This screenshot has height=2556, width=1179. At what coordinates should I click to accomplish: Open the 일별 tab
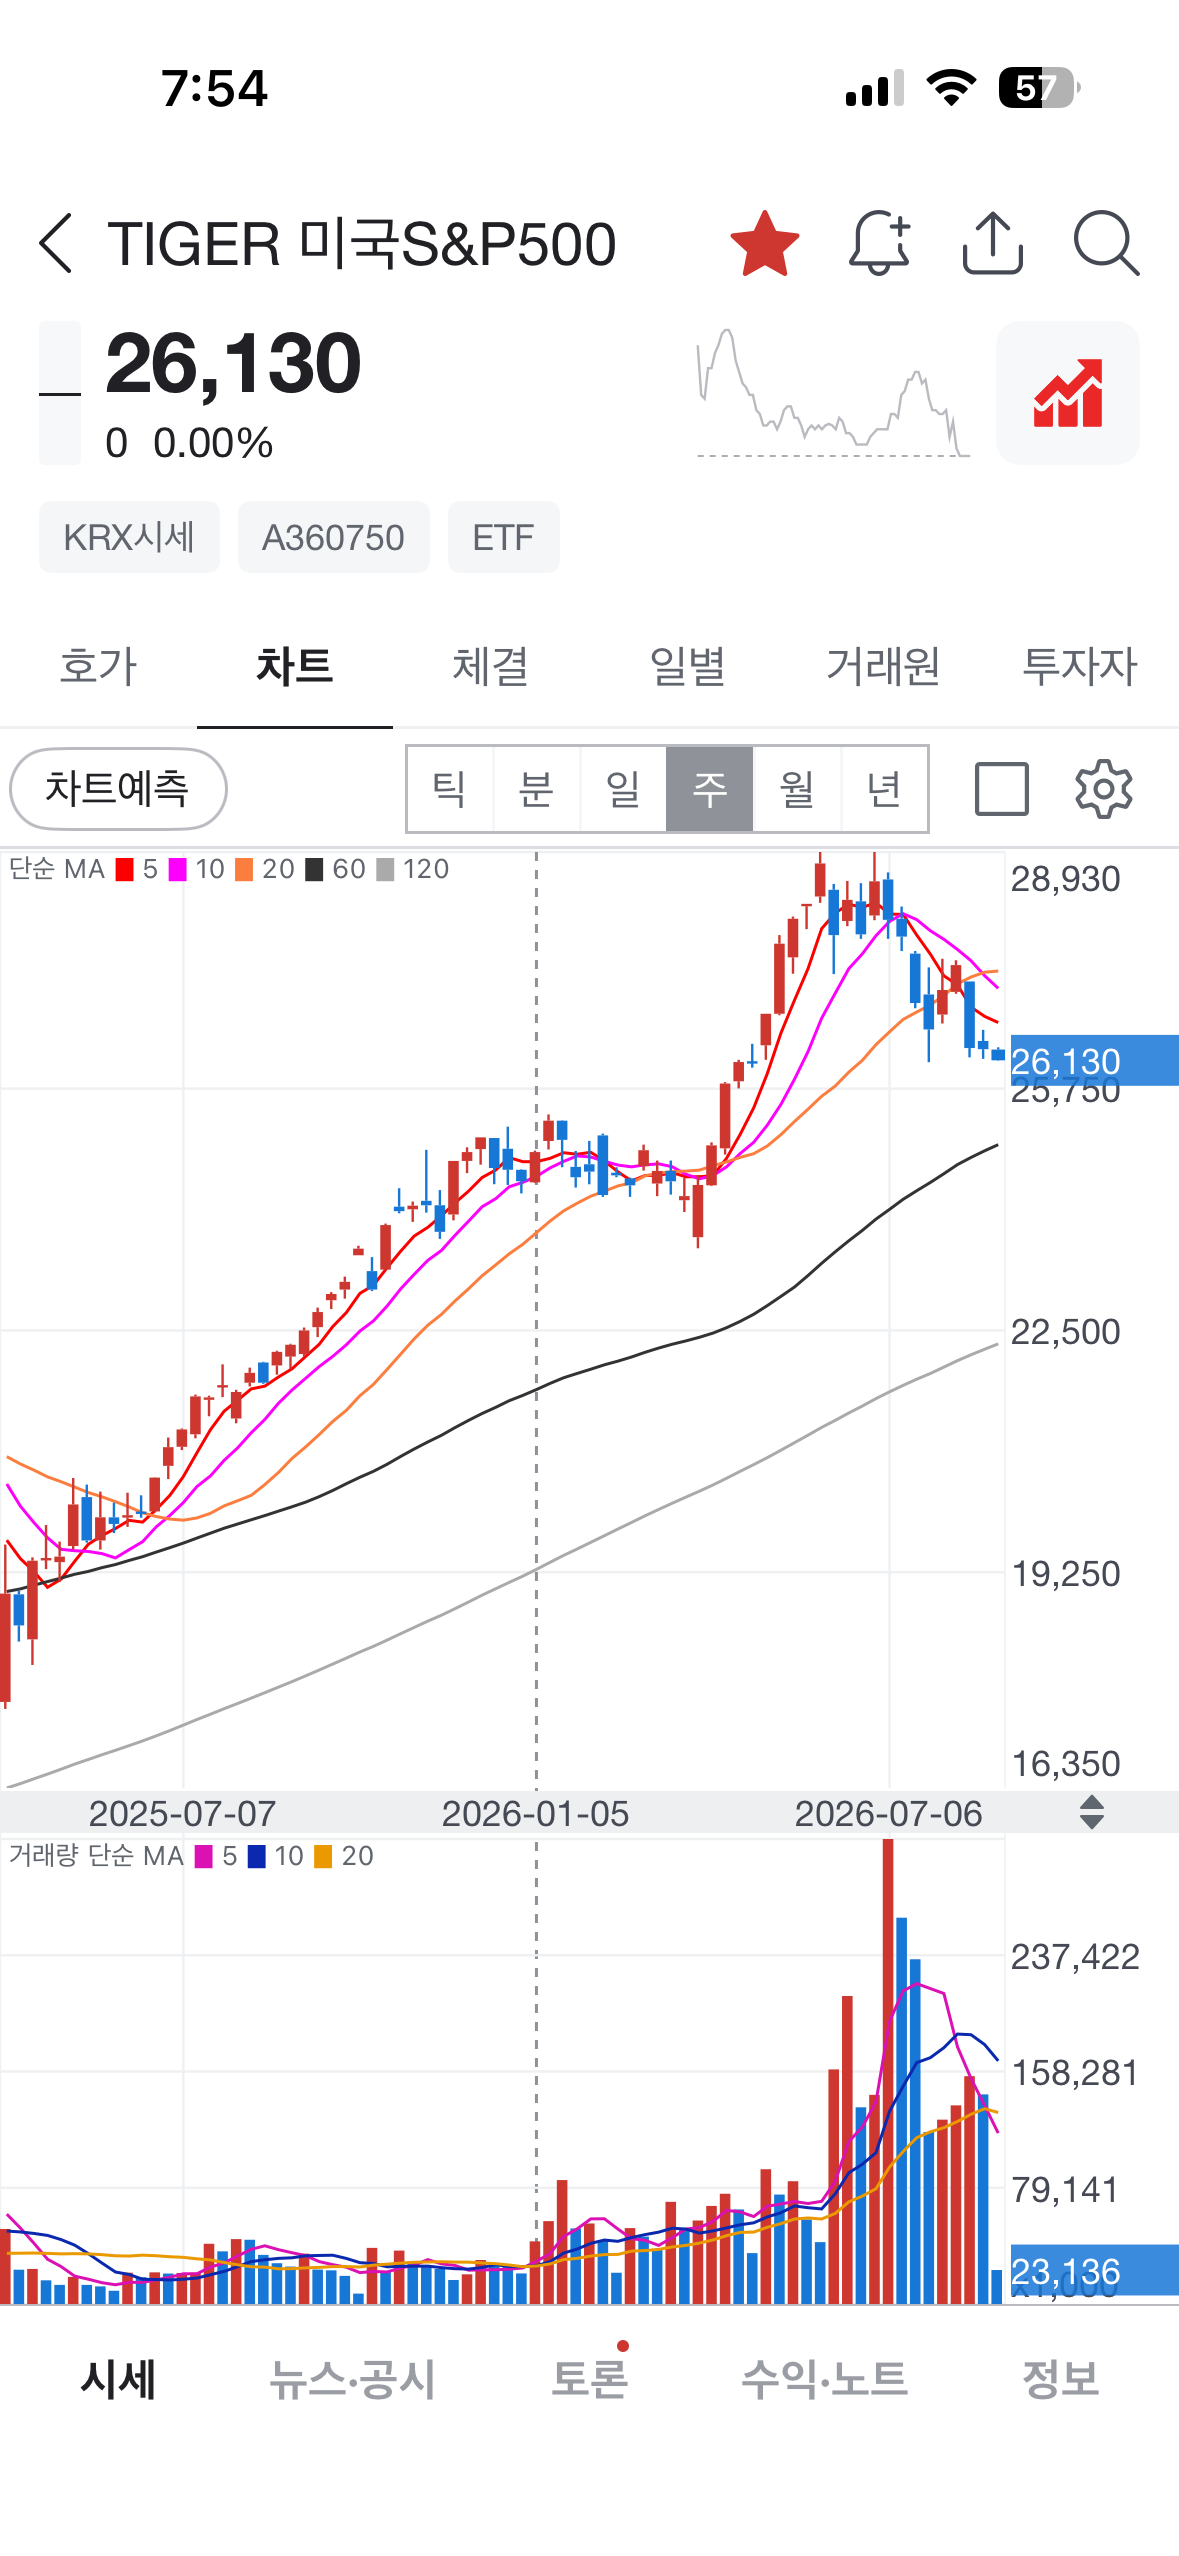pos(687,666)
